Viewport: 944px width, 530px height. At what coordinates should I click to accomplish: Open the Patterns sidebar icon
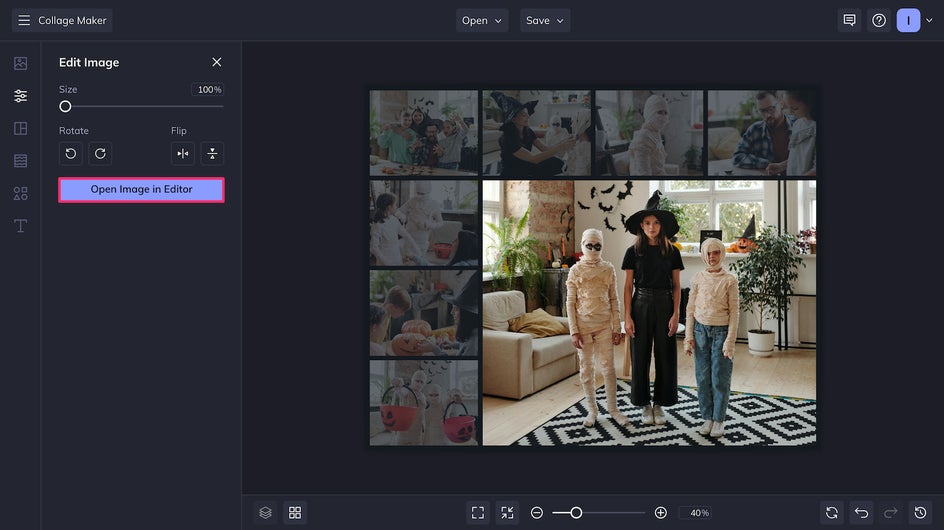(20, 161)
